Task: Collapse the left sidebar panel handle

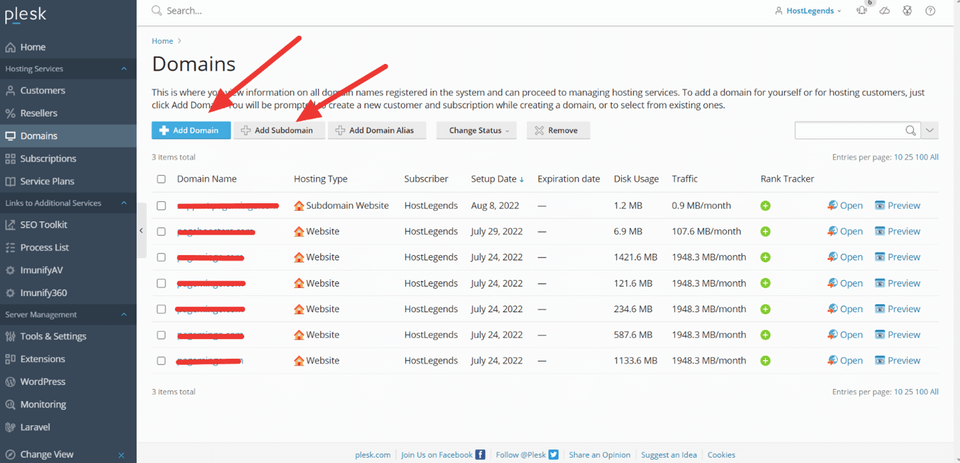Action: [141, 230]
